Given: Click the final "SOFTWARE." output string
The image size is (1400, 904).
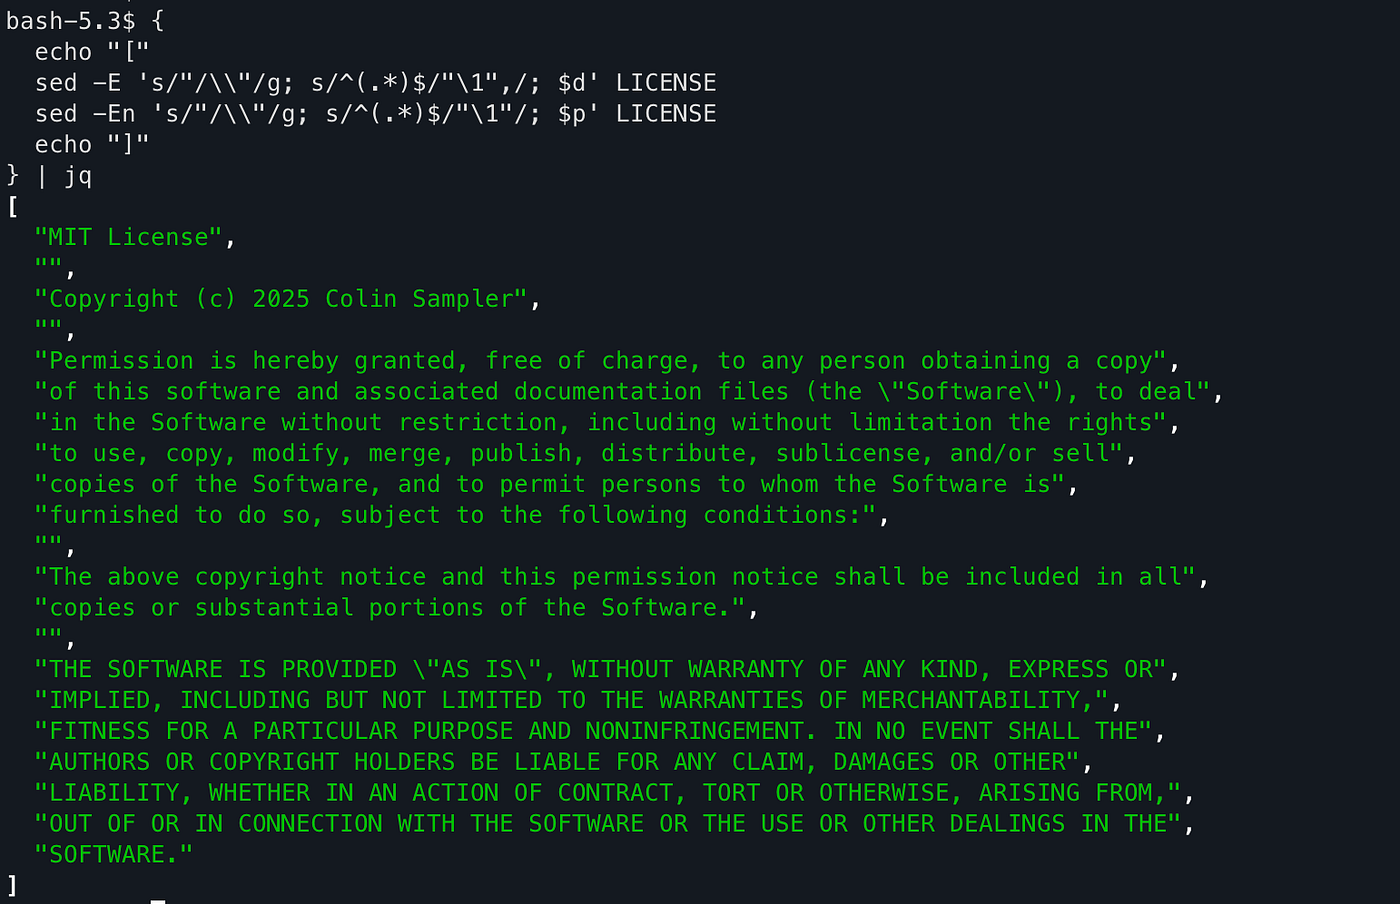Looking at the screenshot, I should [114, 855].
